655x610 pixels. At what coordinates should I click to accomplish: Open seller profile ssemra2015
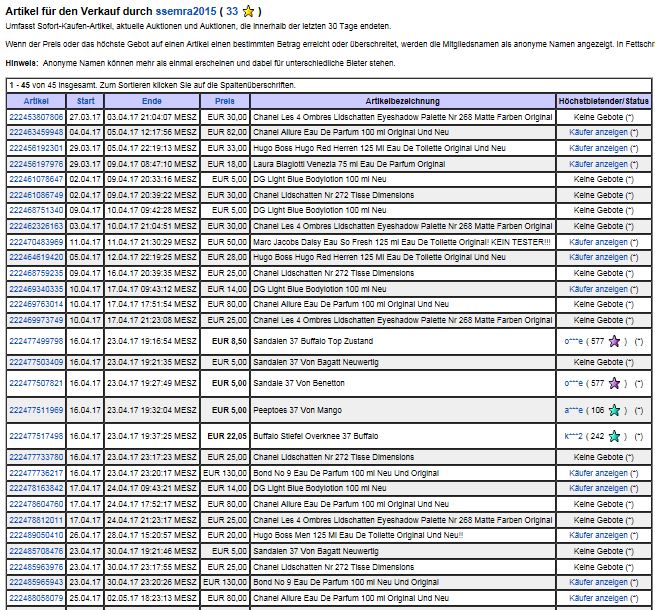186,11
